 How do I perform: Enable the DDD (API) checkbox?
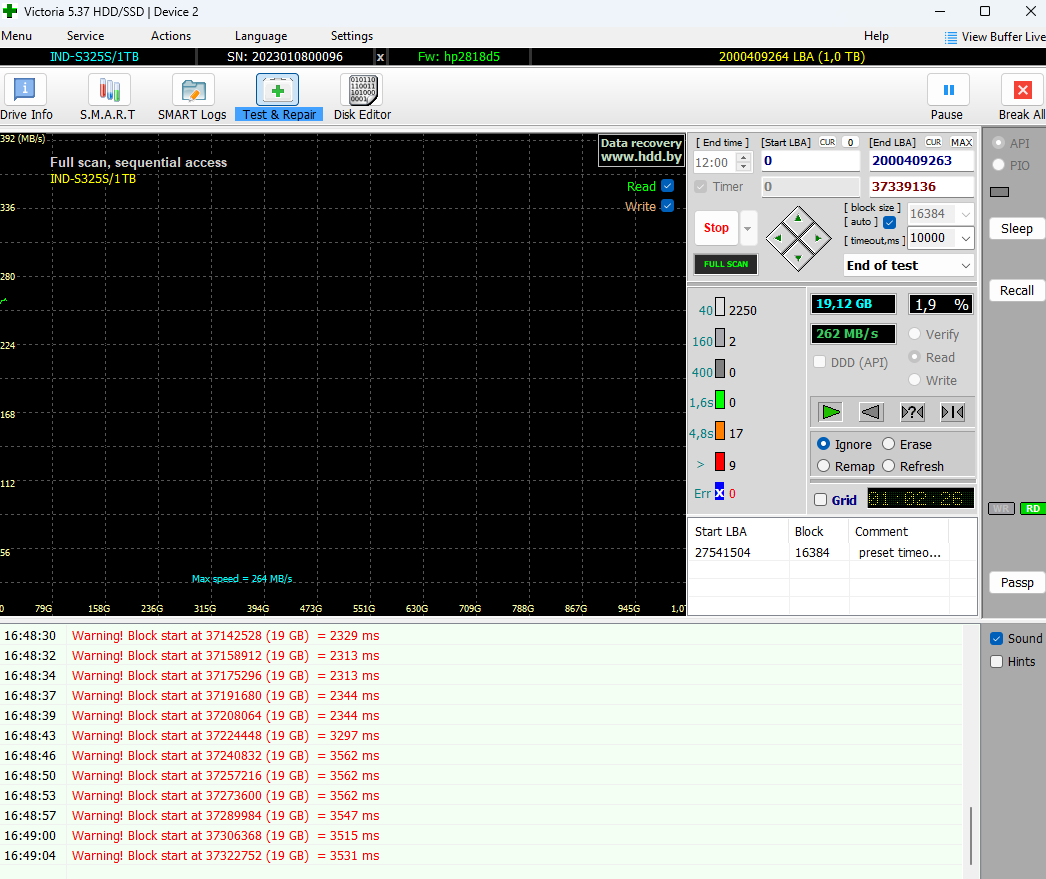(x=820, y=362)
